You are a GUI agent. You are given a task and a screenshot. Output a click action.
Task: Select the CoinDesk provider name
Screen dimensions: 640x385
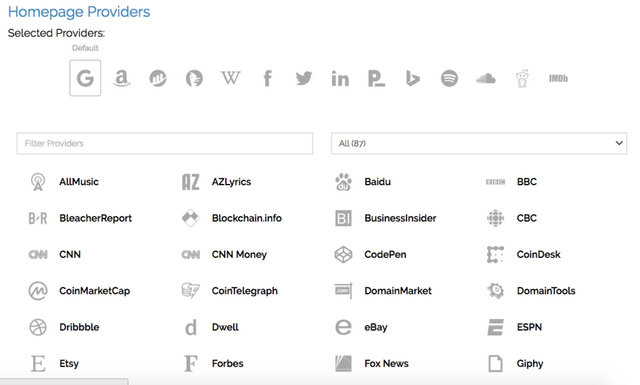click(x=538, y=254)
